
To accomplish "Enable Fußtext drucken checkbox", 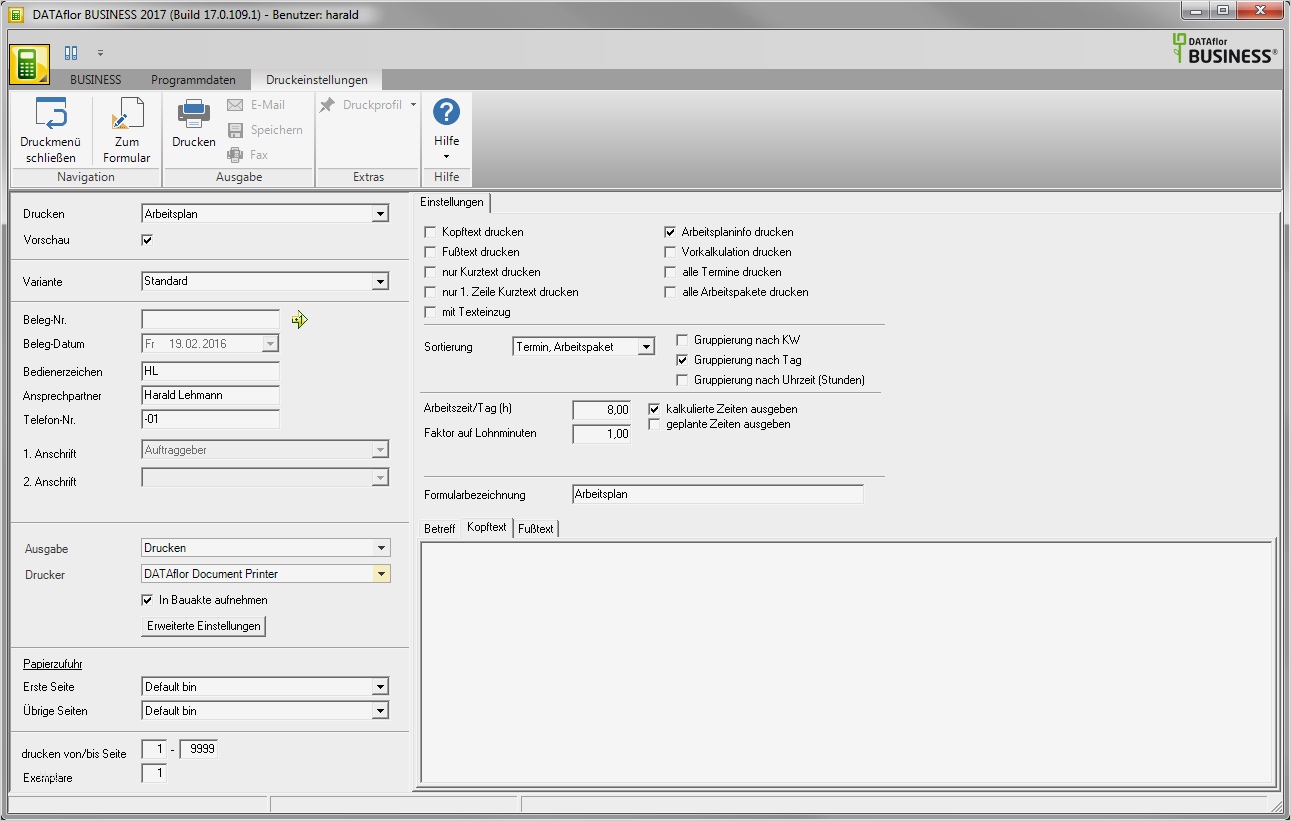I will click(431, 252).
